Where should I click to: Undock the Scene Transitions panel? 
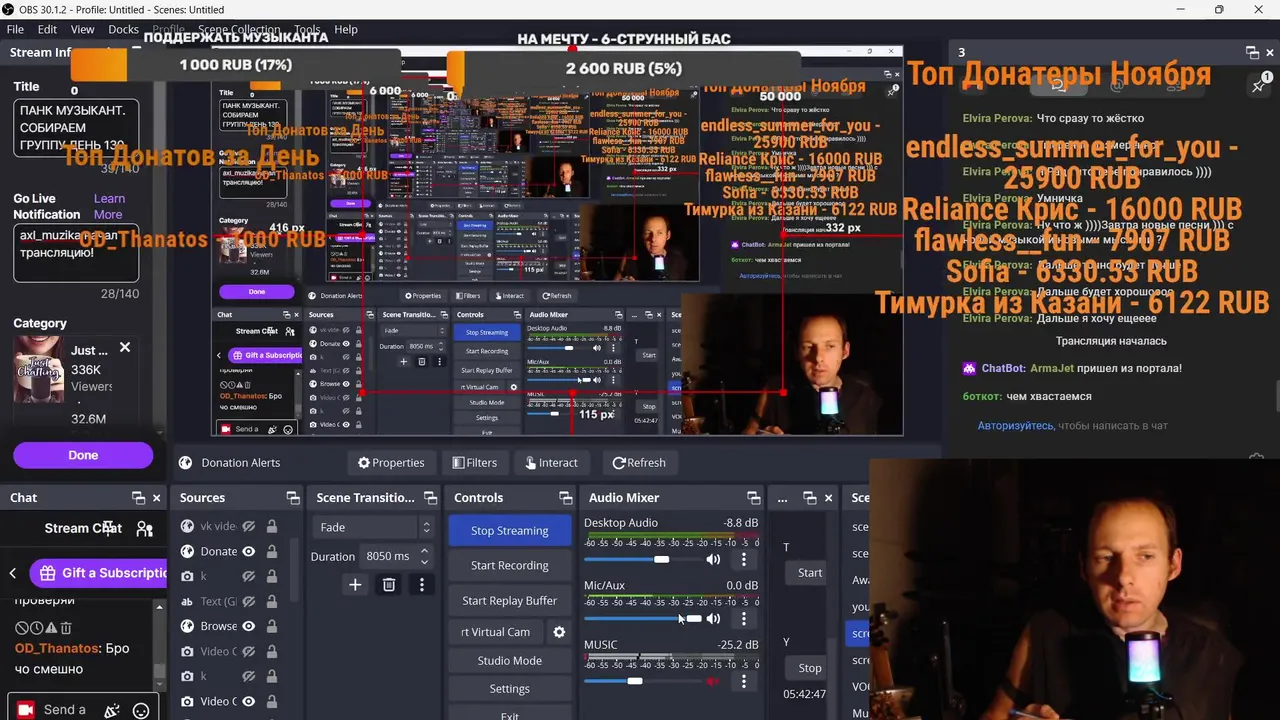[429, 498]
